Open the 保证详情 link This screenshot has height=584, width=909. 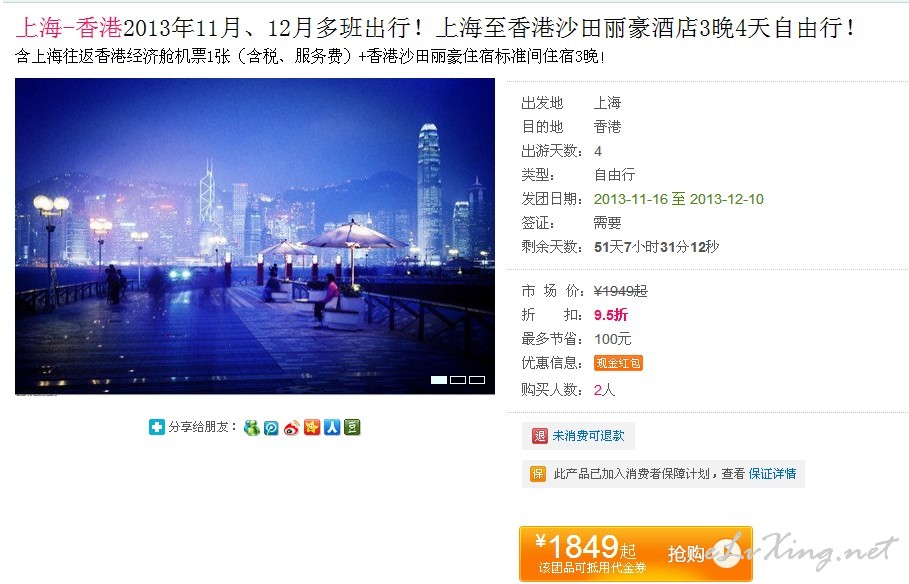(772, 474)
